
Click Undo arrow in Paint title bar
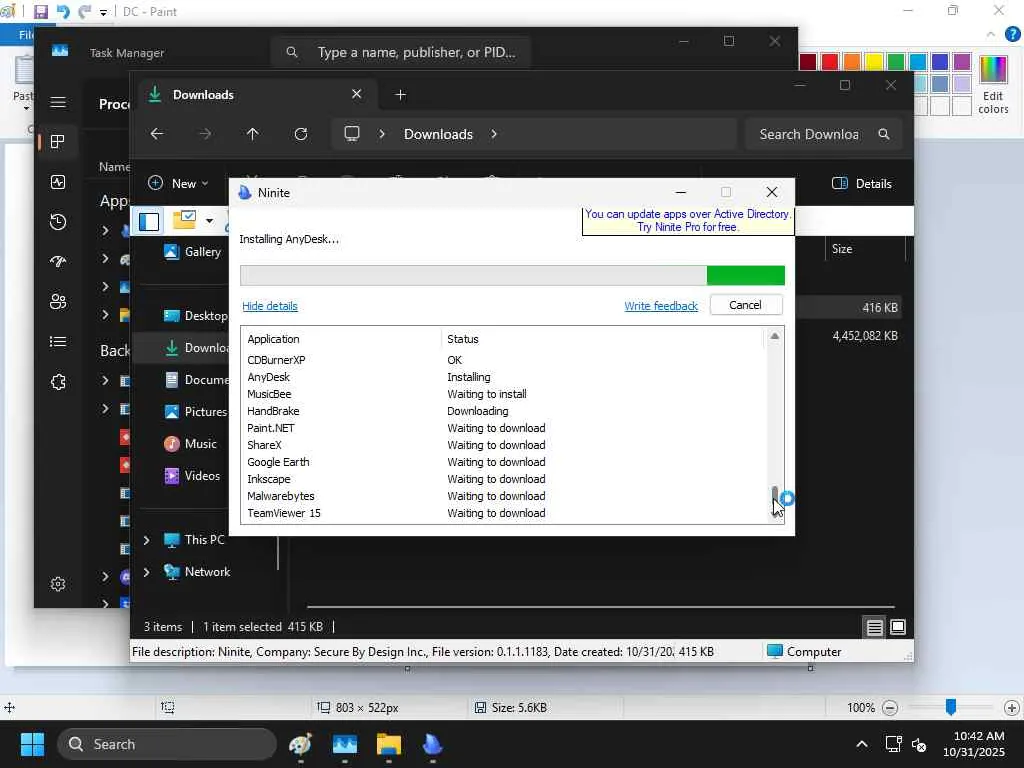pyautogui.click(x=63, y=12)
